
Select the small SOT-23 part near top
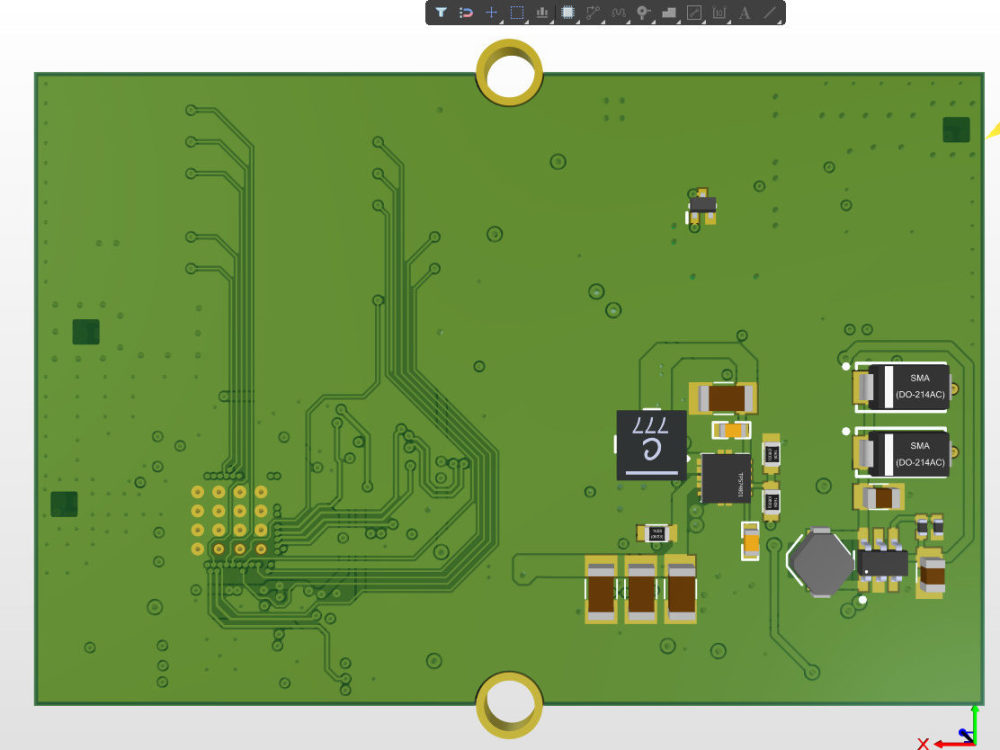click(x=702, y=206)
